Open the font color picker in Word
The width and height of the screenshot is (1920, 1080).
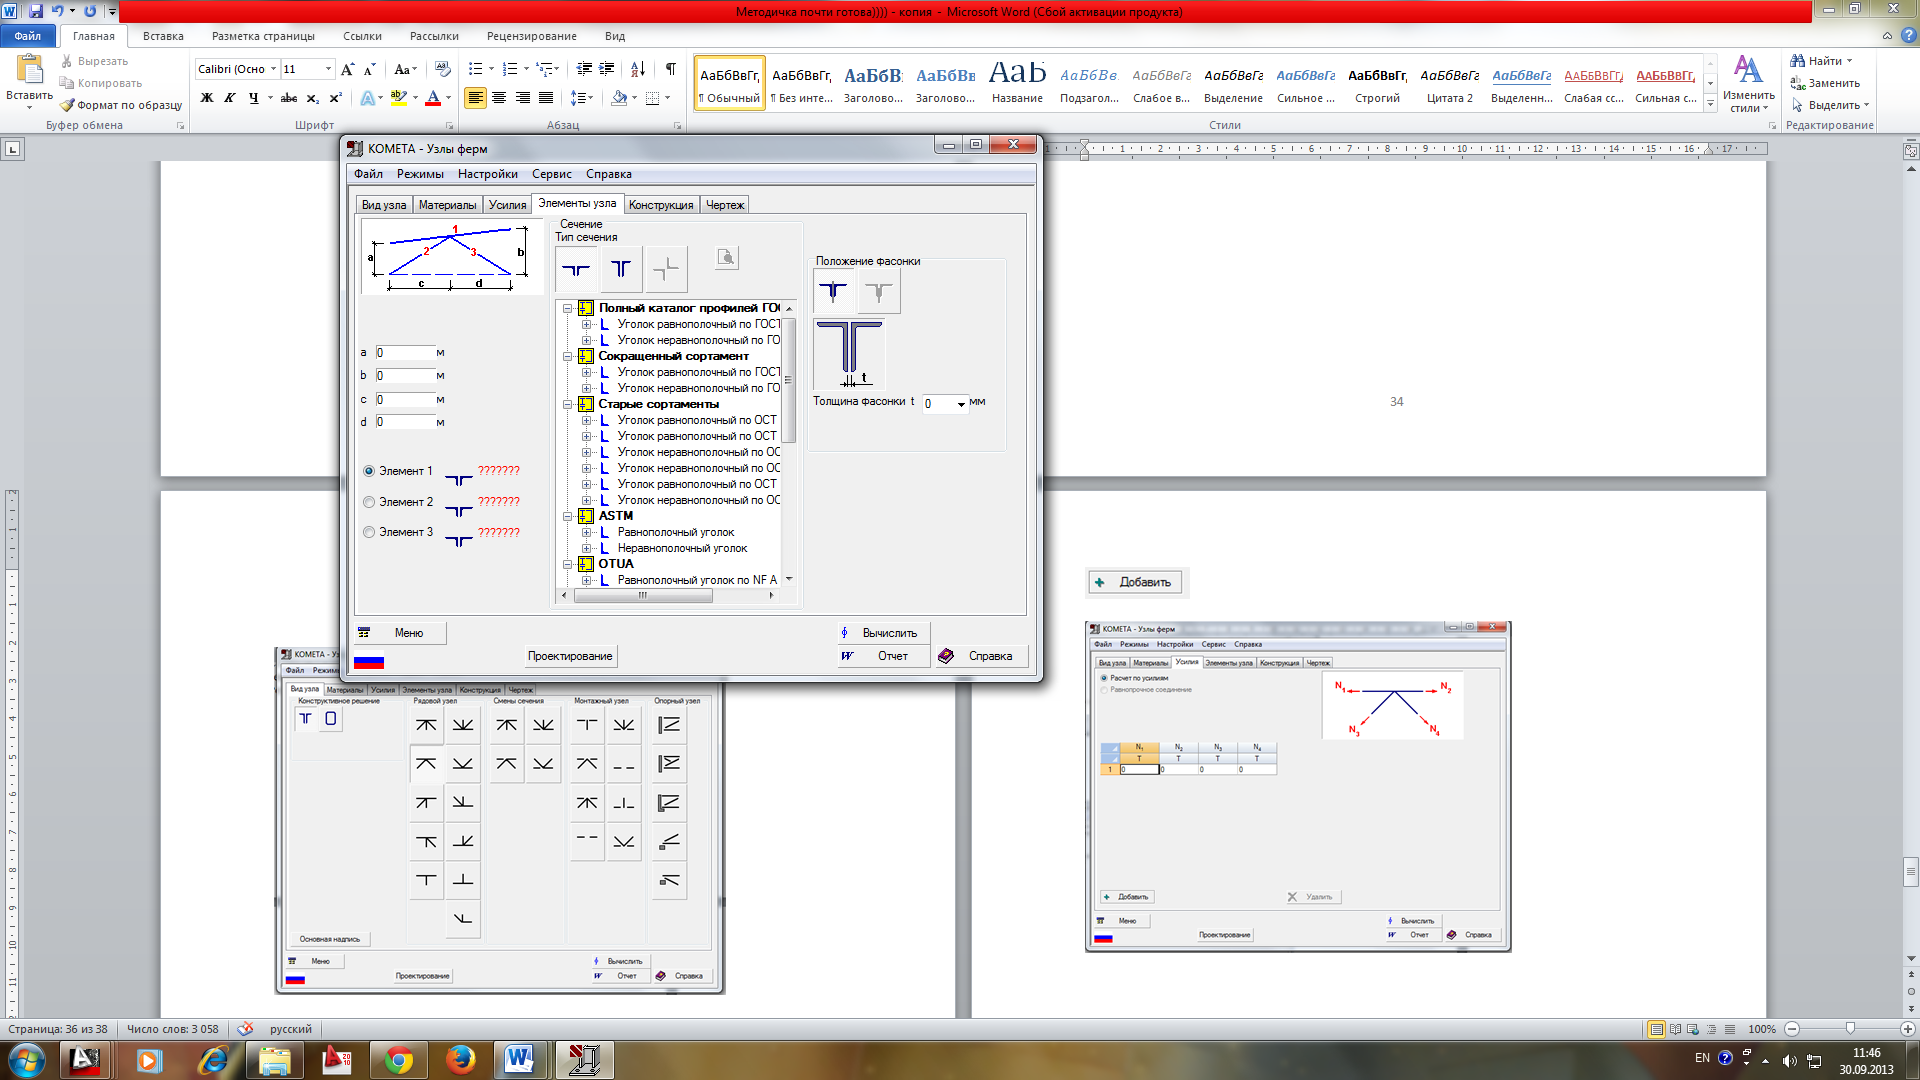(448, 98)
